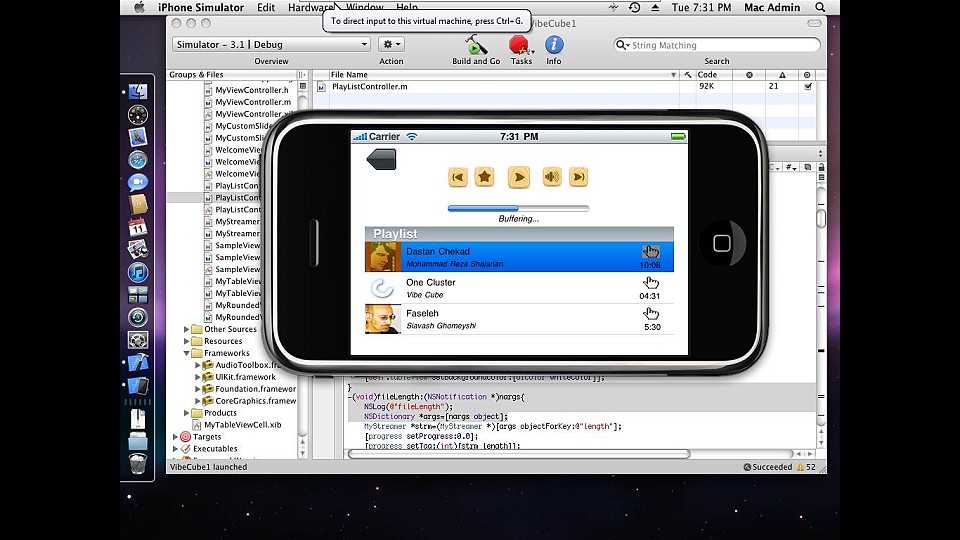Tap the hand icon on Dastan Chekad row
Viewport: 960px width, 540px height.
(x=650, y=251)
